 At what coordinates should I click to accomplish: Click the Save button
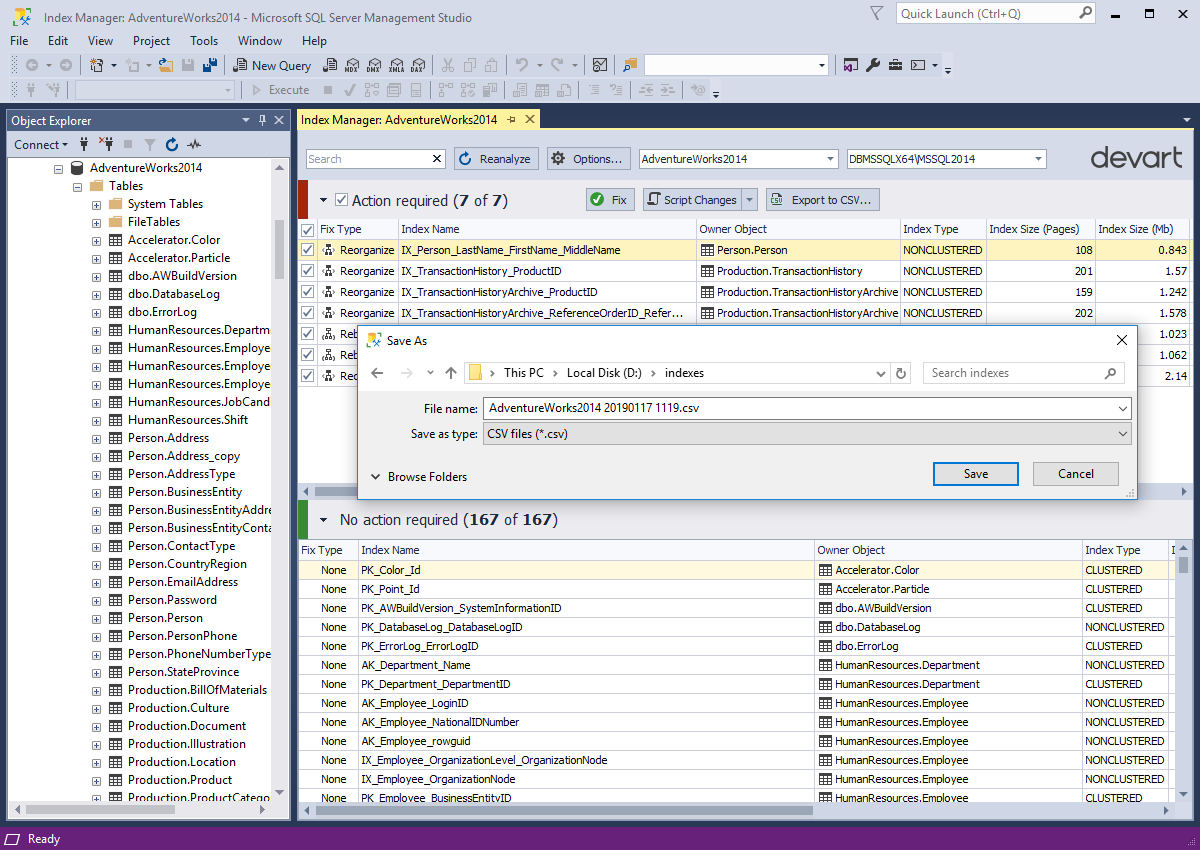976,474
